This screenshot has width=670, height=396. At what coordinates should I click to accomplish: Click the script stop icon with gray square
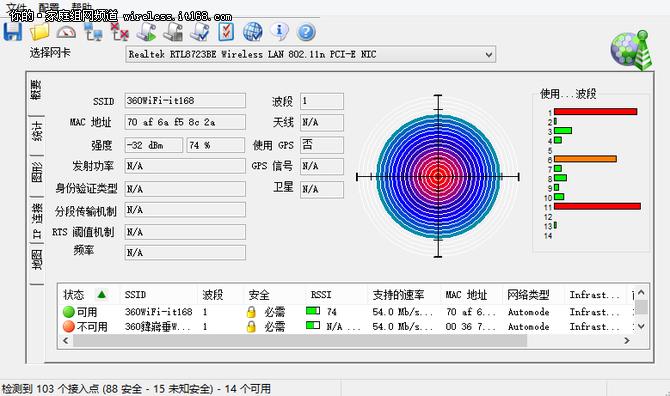click(x=173, y=32)
